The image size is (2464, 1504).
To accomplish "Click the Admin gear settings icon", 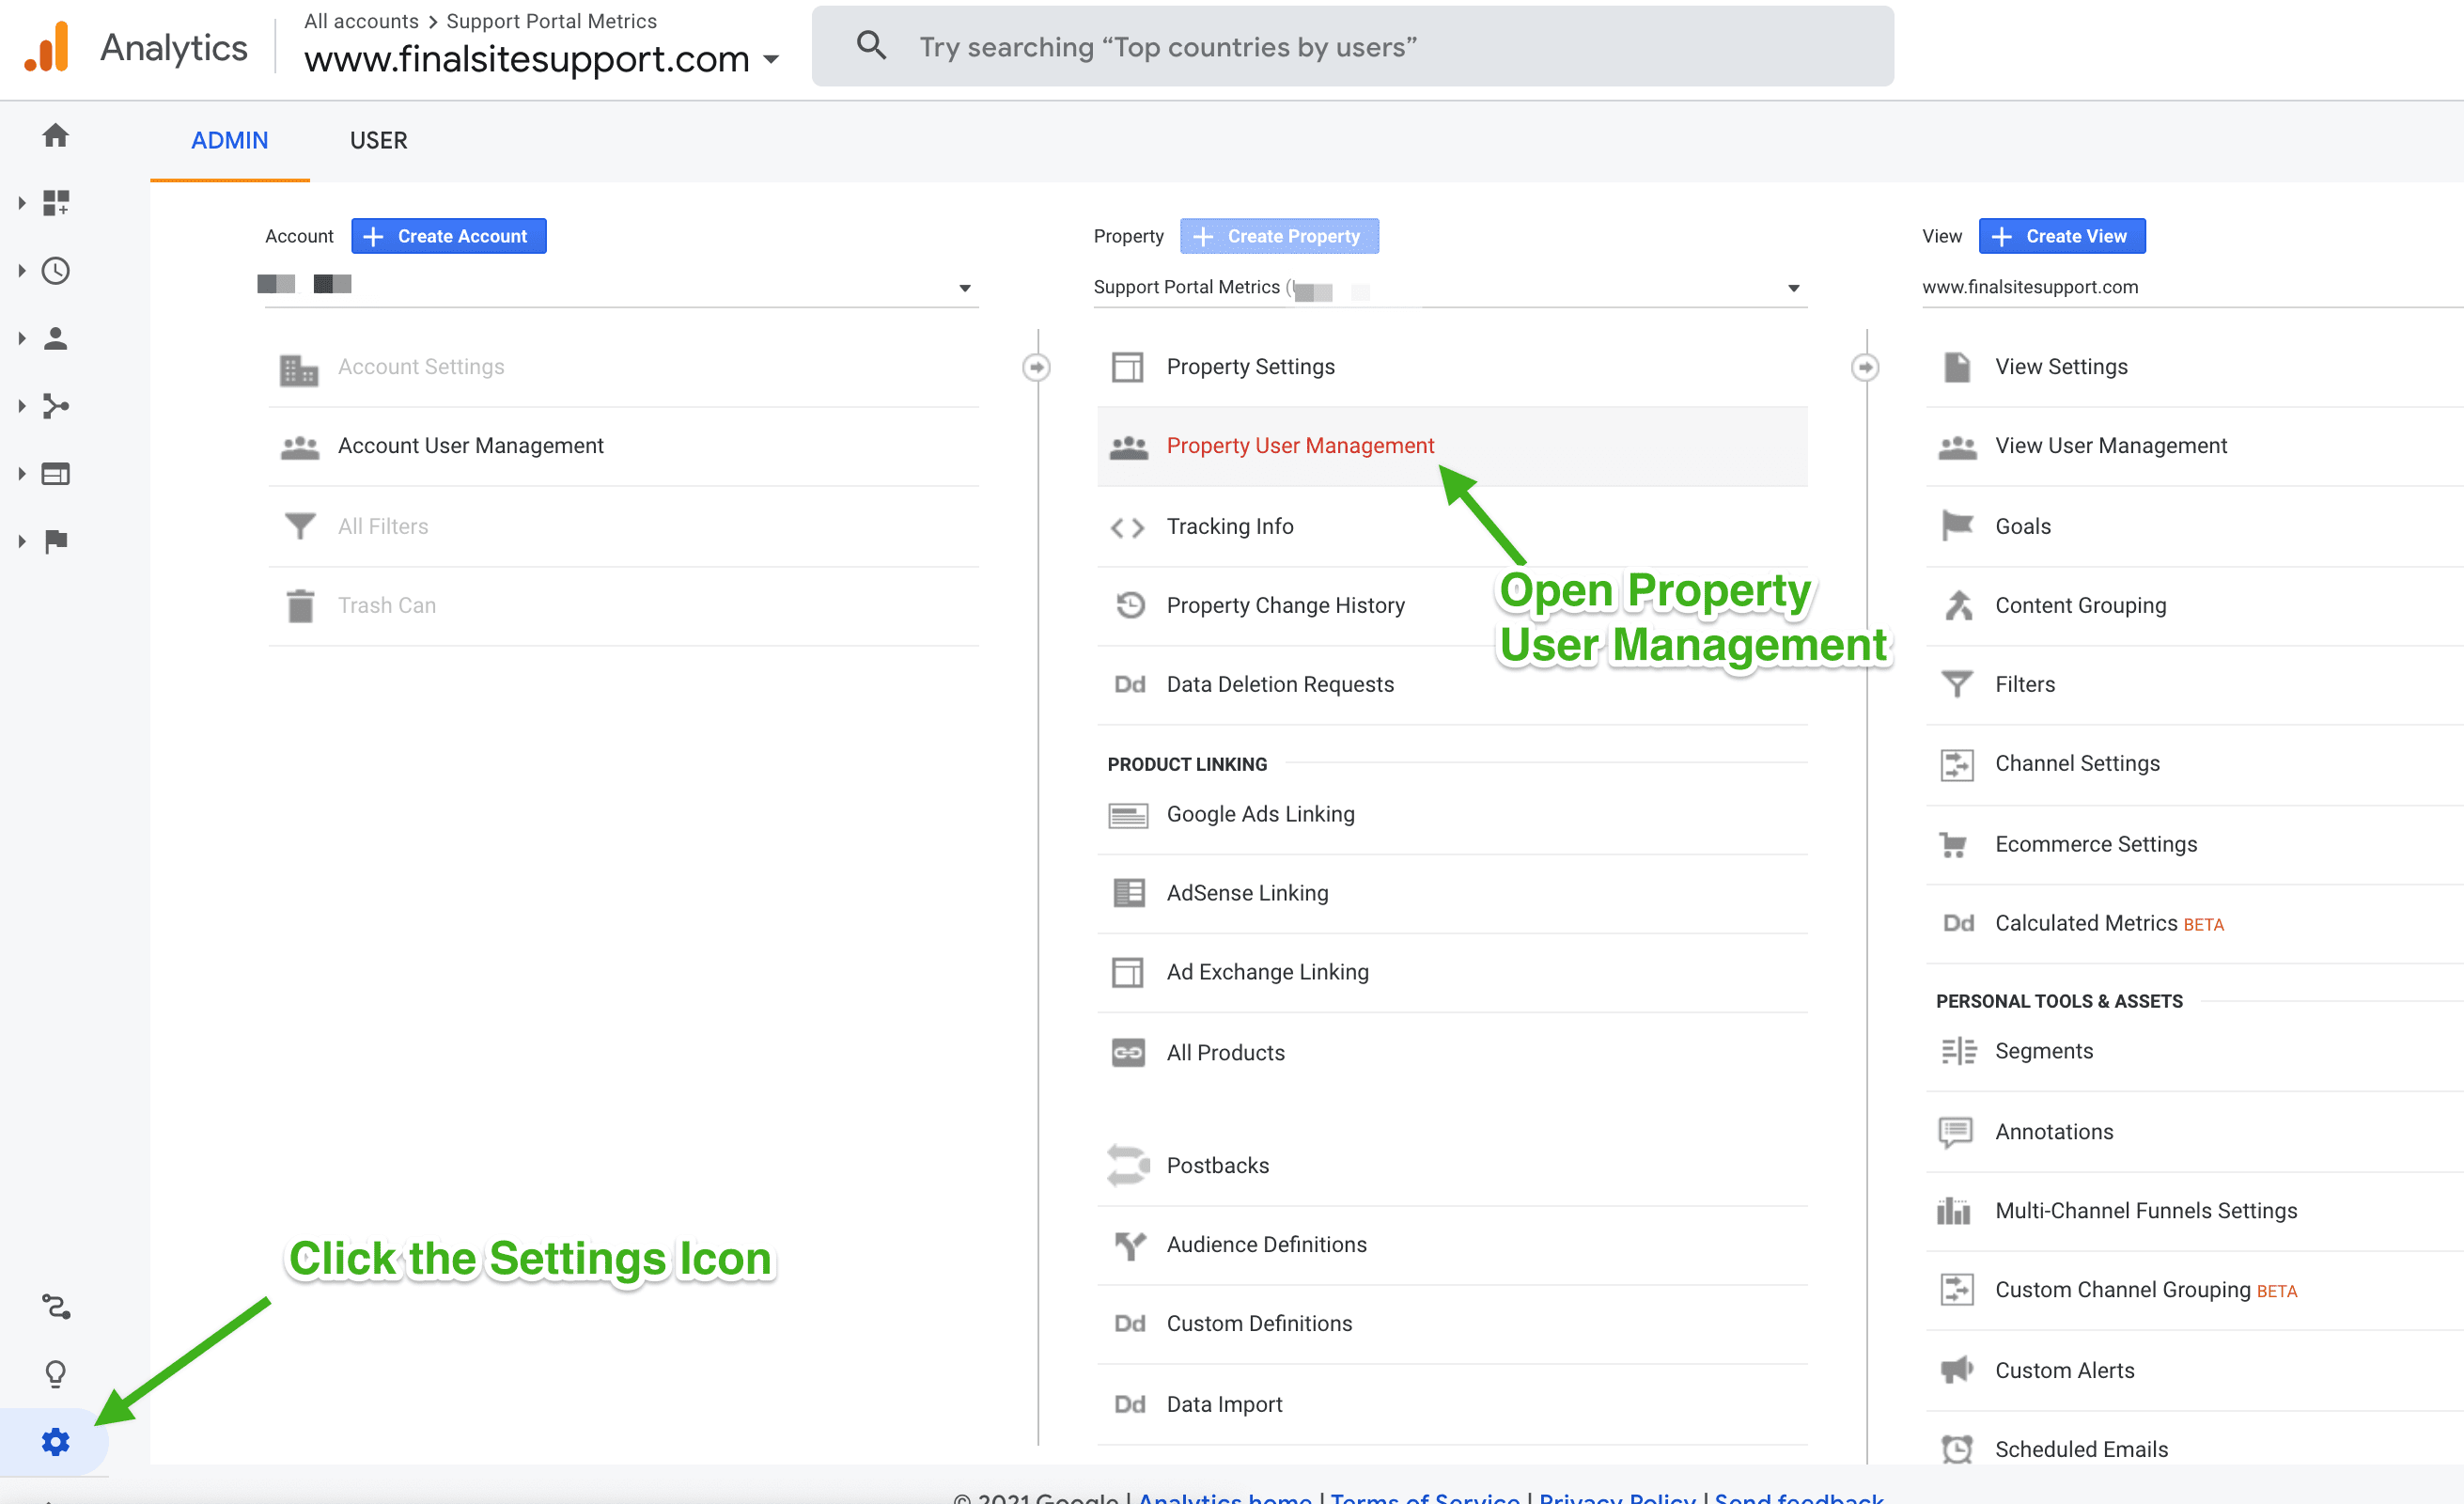I will (55, 1441).
